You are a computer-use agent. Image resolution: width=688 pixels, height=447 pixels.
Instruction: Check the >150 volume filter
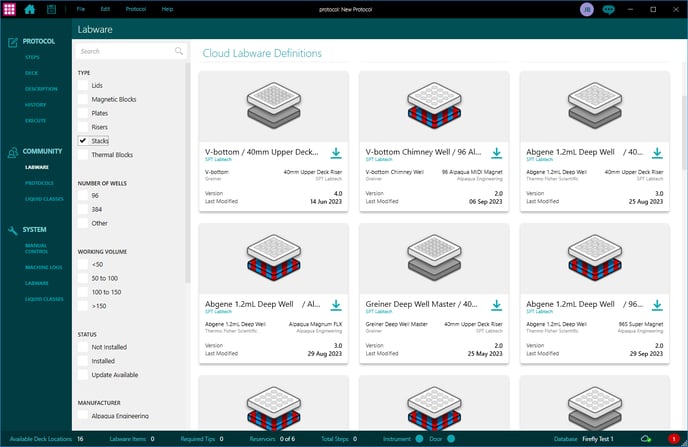pos(82,306)
